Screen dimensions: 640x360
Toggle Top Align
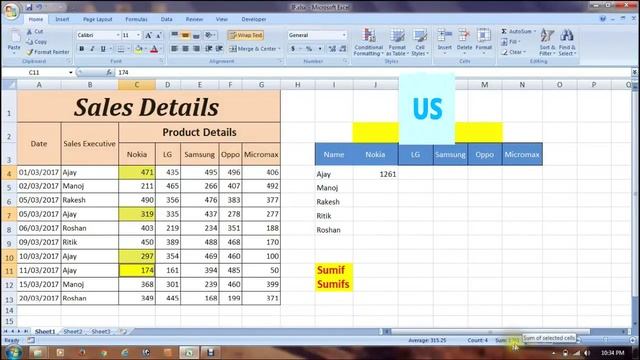[x=175, y=36]
